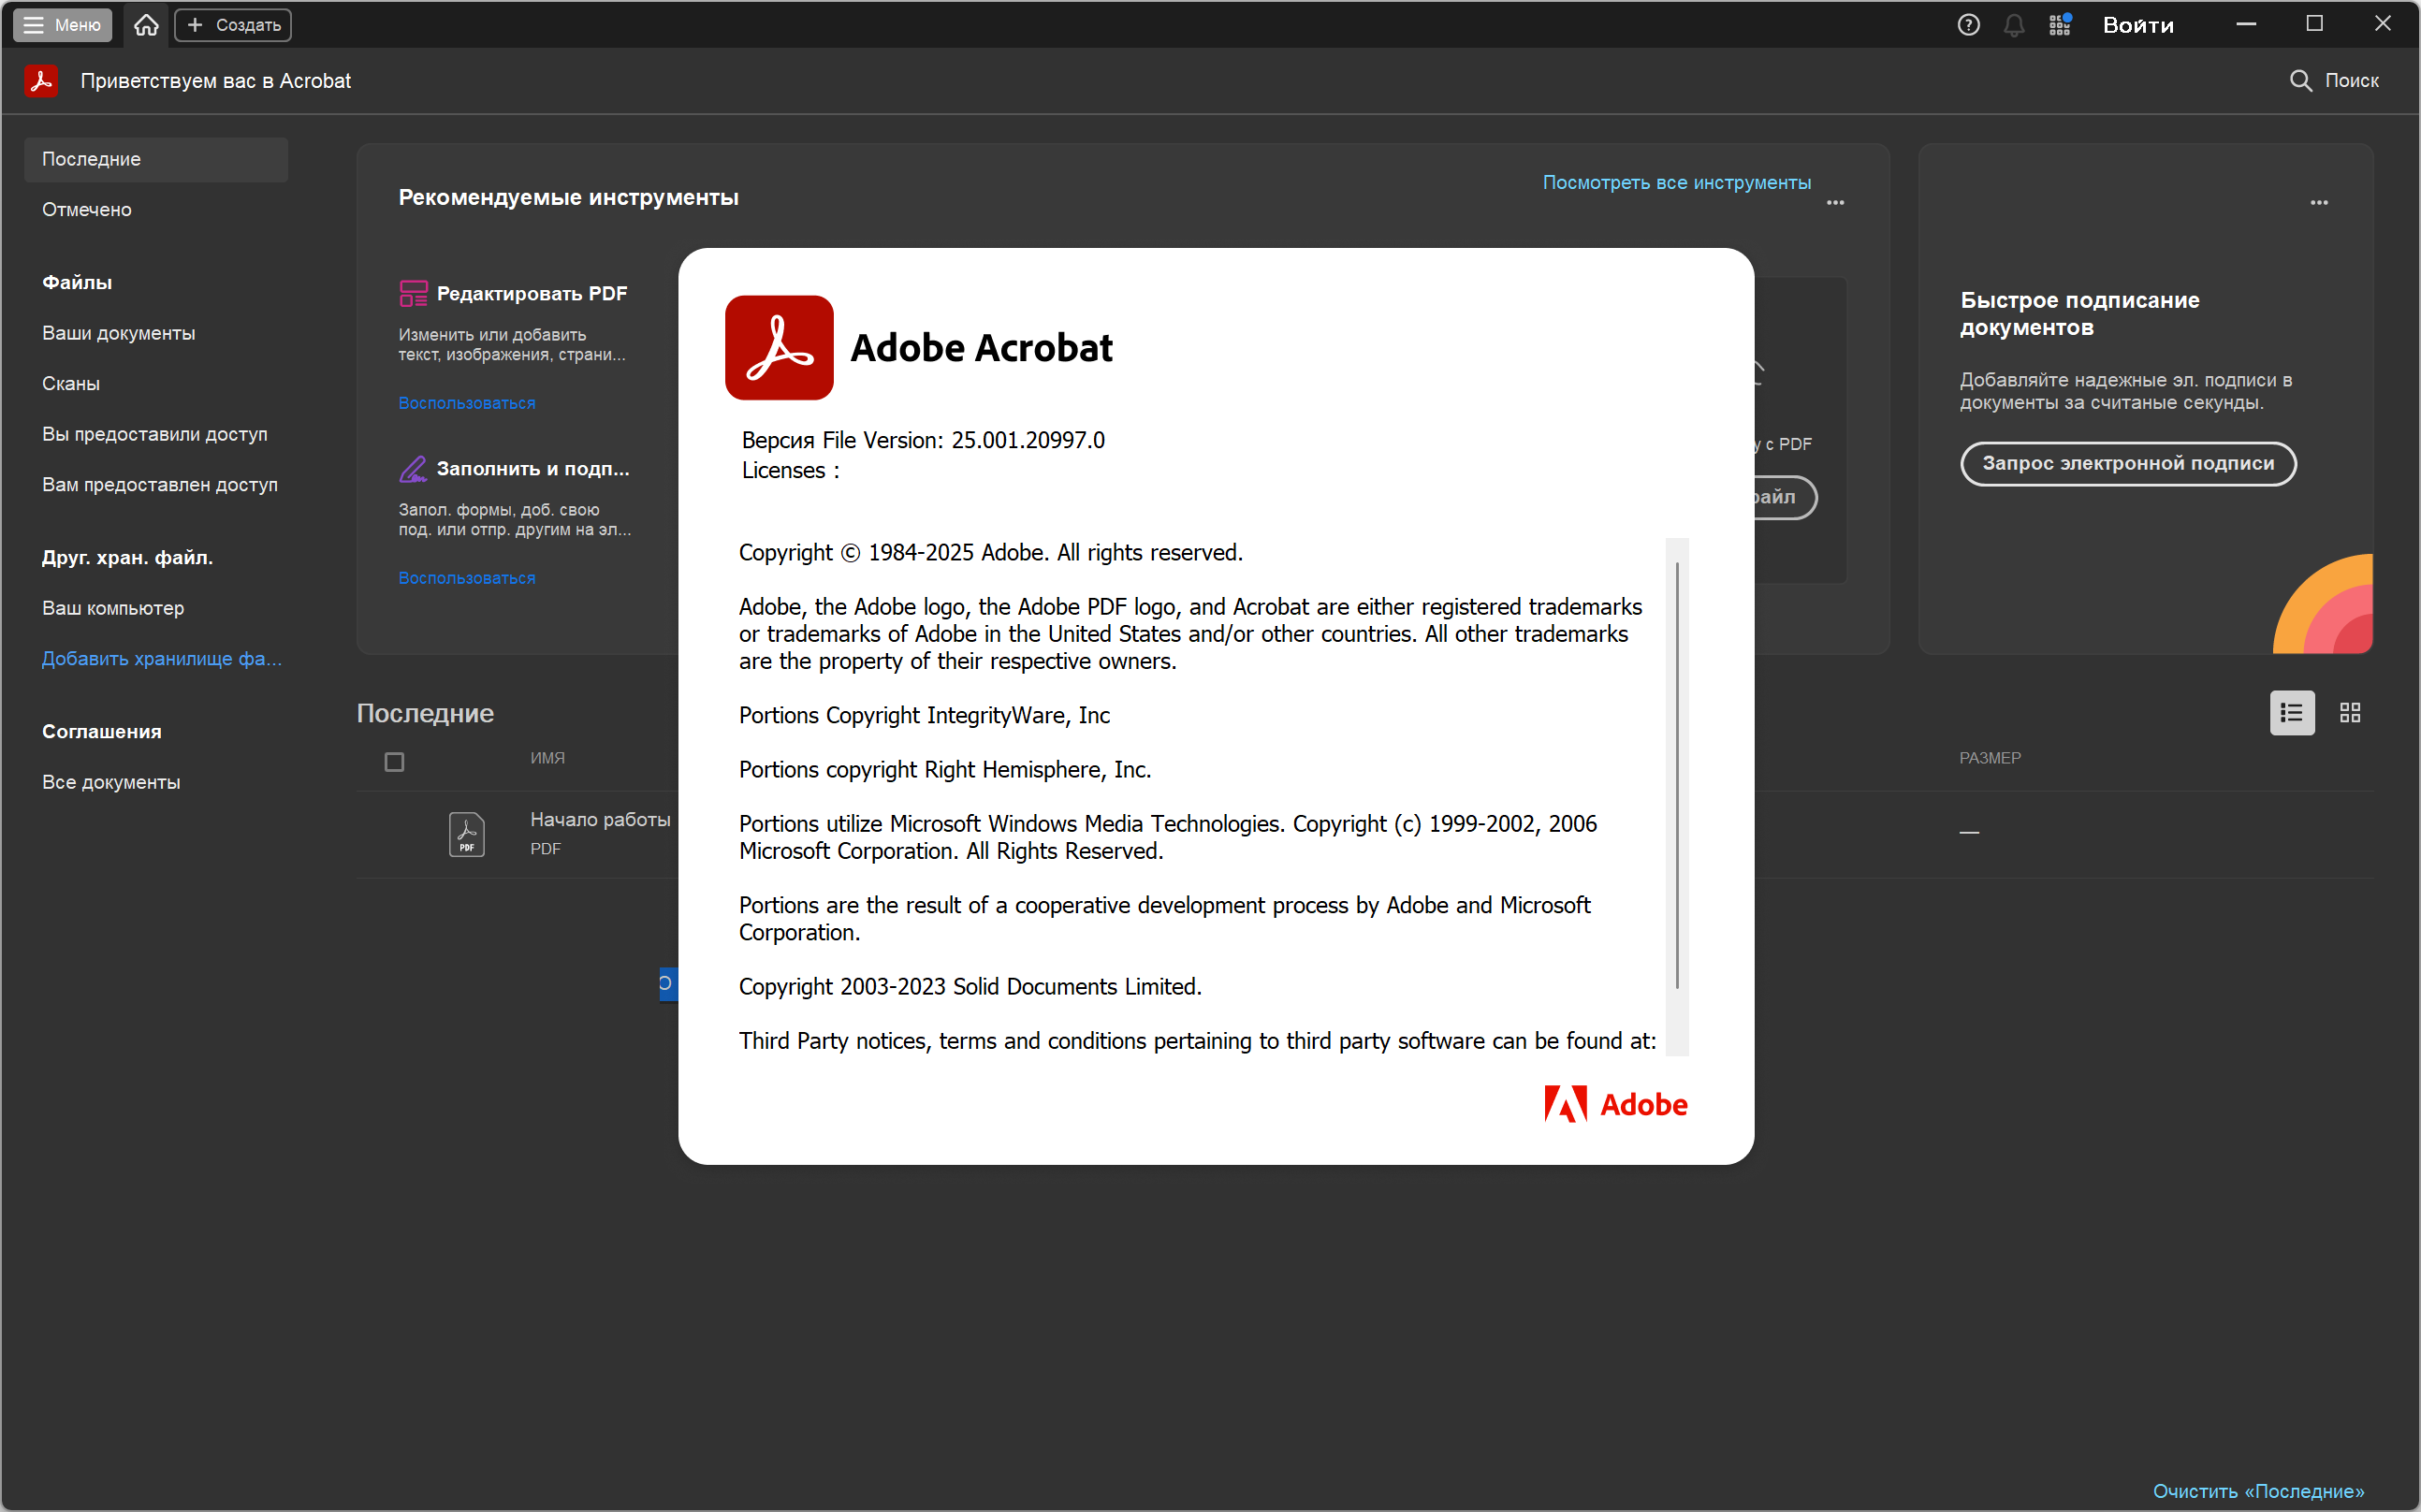
Task: Open the Create new document button
Action: pyautogui.click(x=233, y=25)
